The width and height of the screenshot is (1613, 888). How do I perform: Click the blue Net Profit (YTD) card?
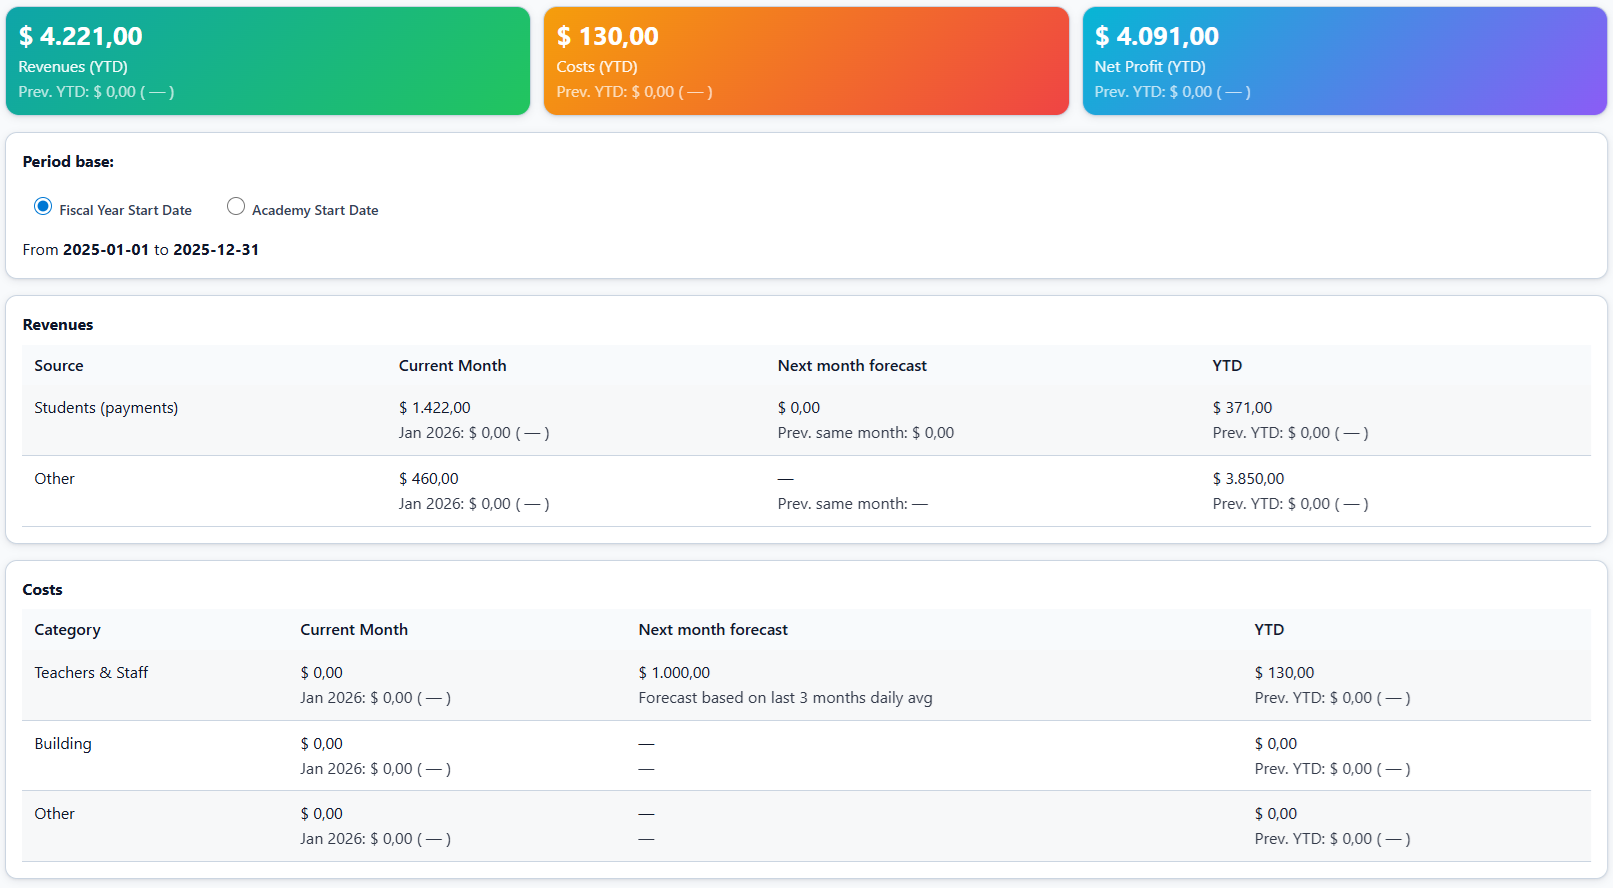pos(1344,61)
